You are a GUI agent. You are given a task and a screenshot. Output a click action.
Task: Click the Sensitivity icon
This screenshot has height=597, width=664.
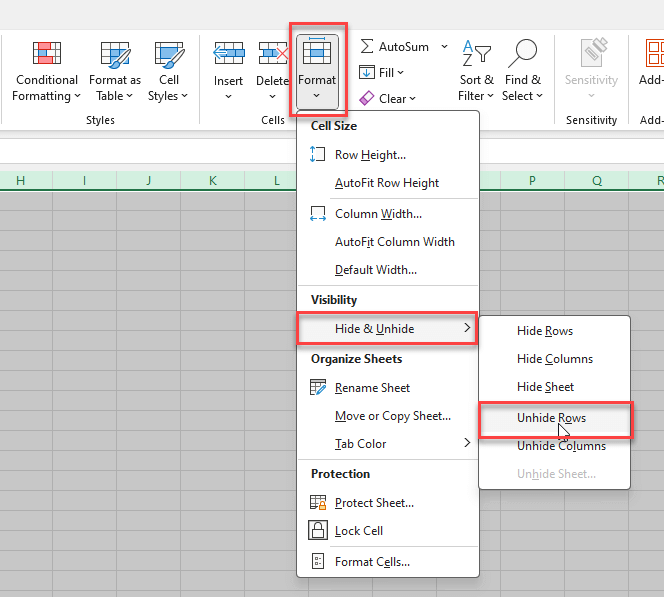tap(594, 53)
